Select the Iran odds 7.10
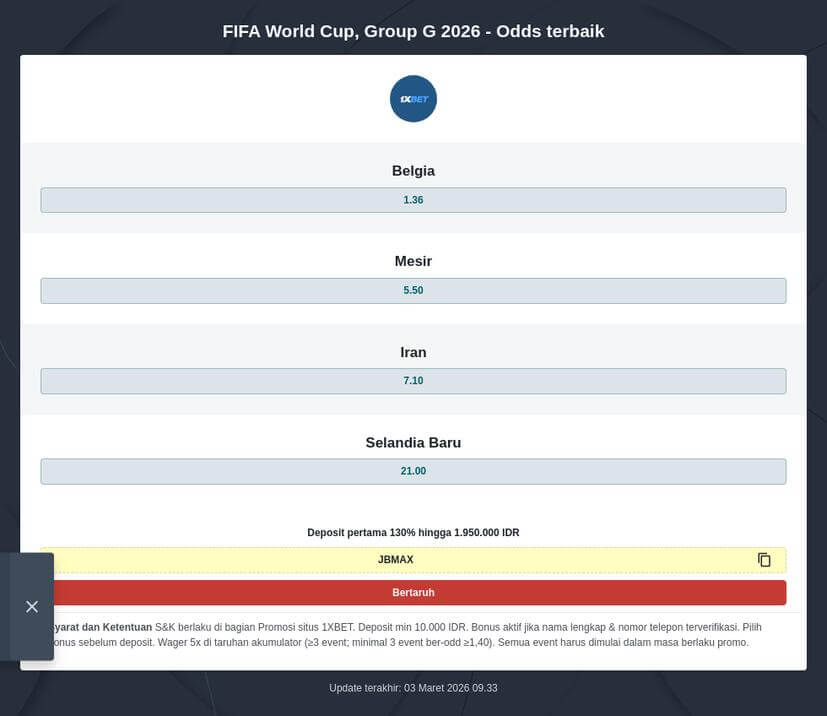The width and height of the screenshot is (827, 716). tap(413, 380)
